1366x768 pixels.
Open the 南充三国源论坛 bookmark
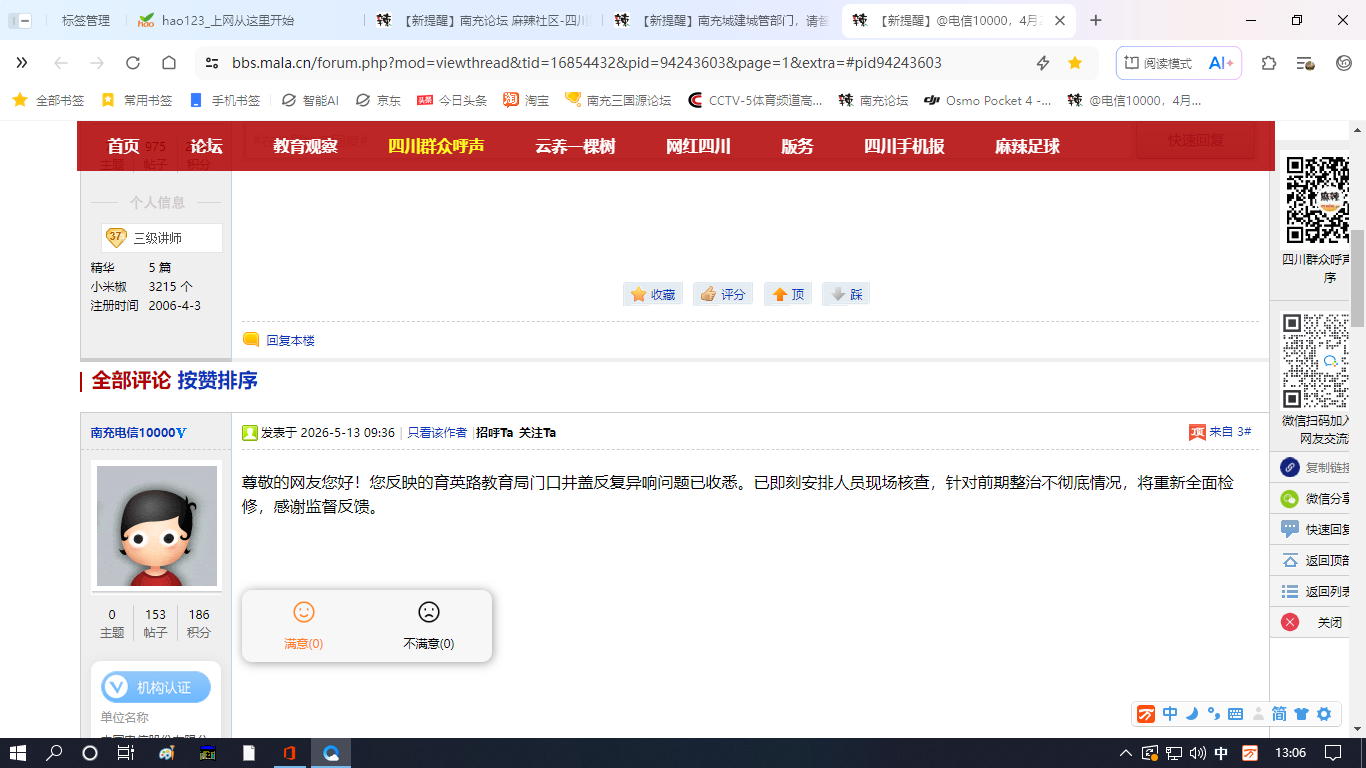point(618,100)
